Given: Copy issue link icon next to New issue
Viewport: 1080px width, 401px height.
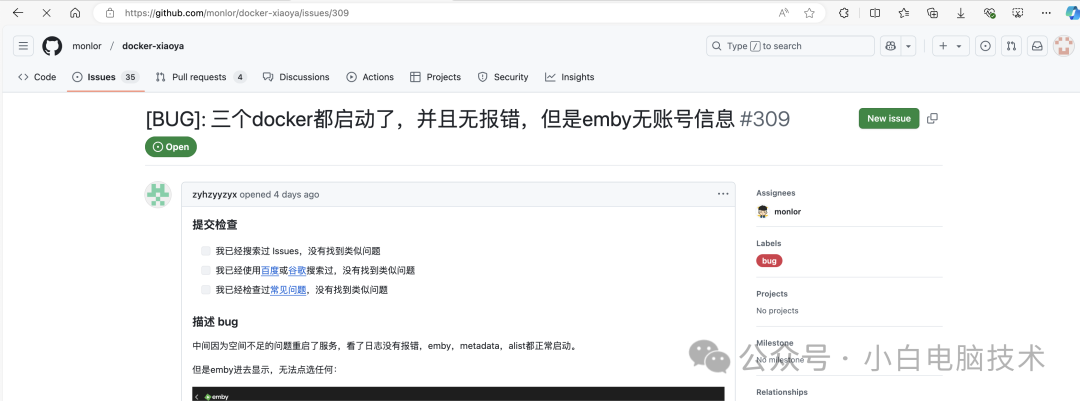Looking at the screenshot, I should pyautogui.click(x=933, y=119).
